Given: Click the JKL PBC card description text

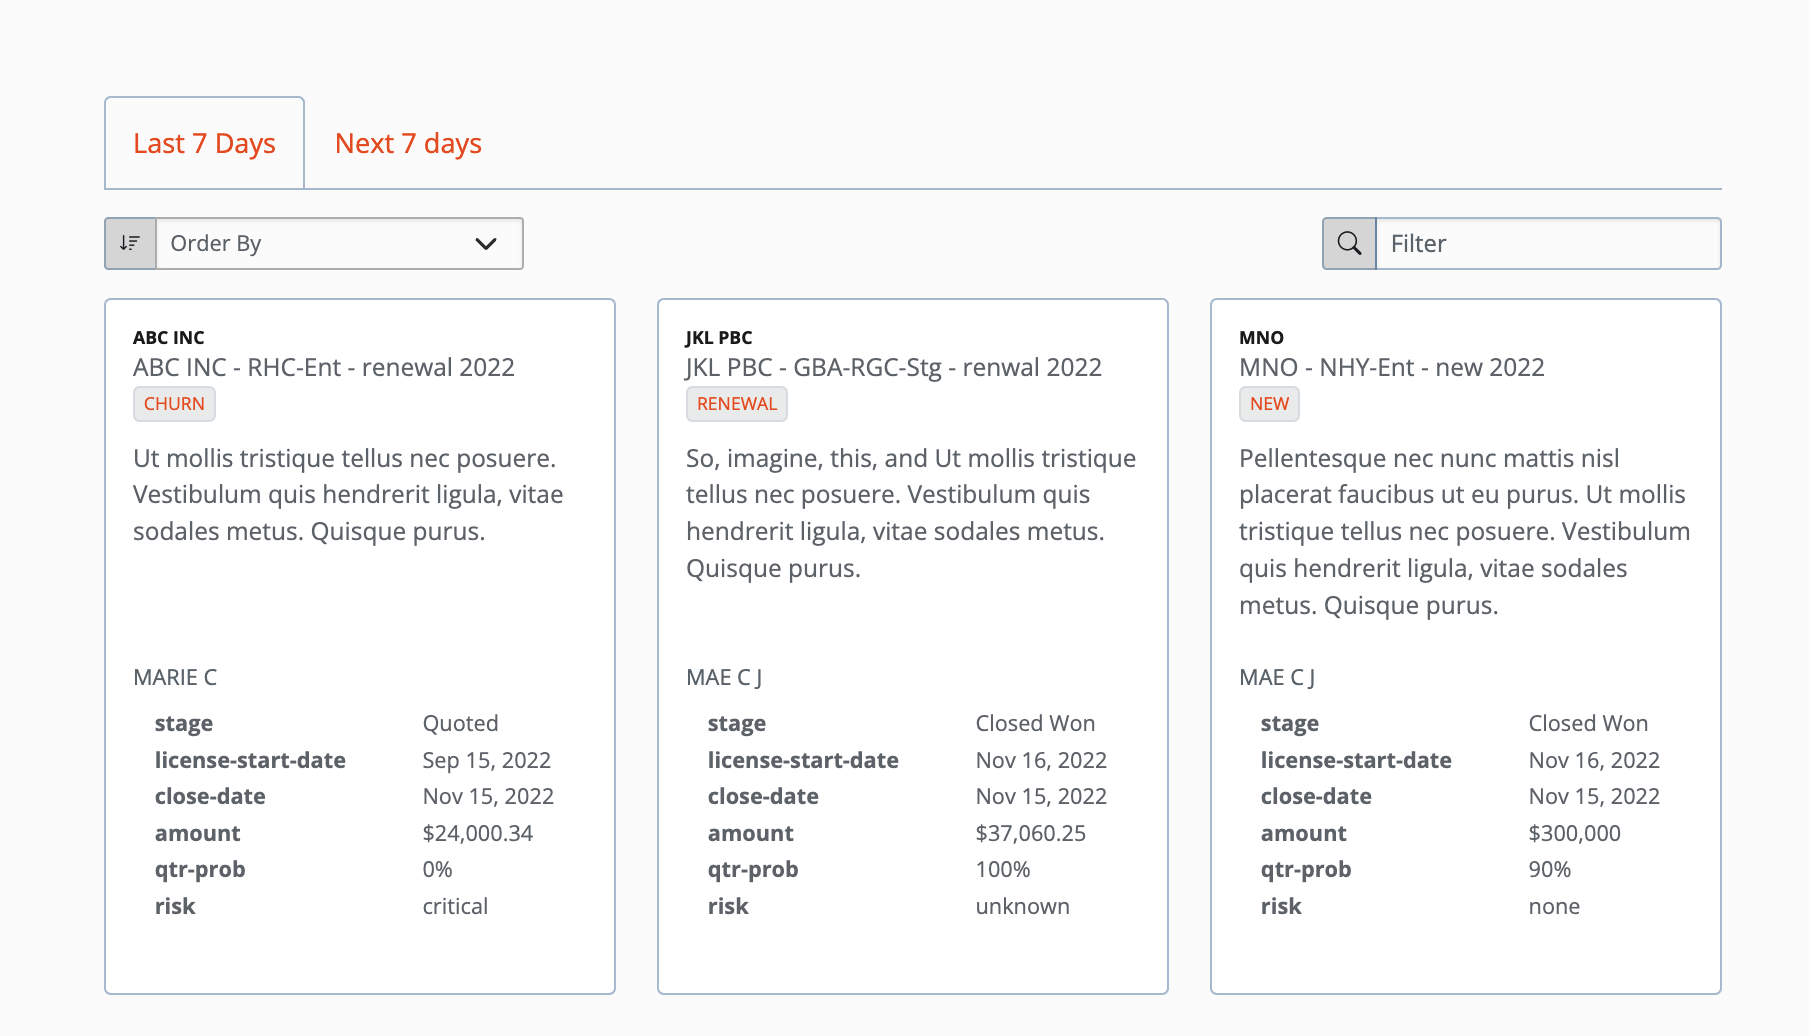Looking at the screenshot, I should click(910, 513).
